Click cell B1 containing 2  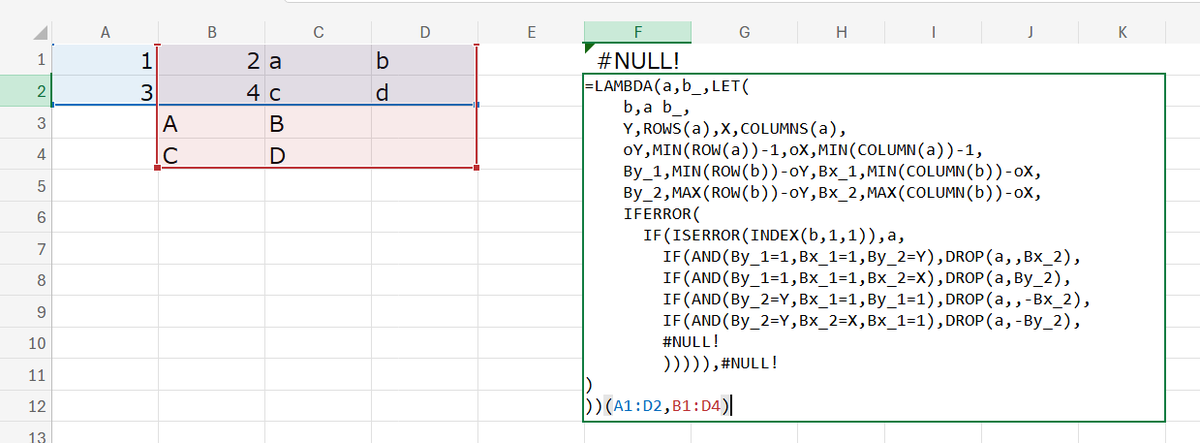(x=212, y=60)
